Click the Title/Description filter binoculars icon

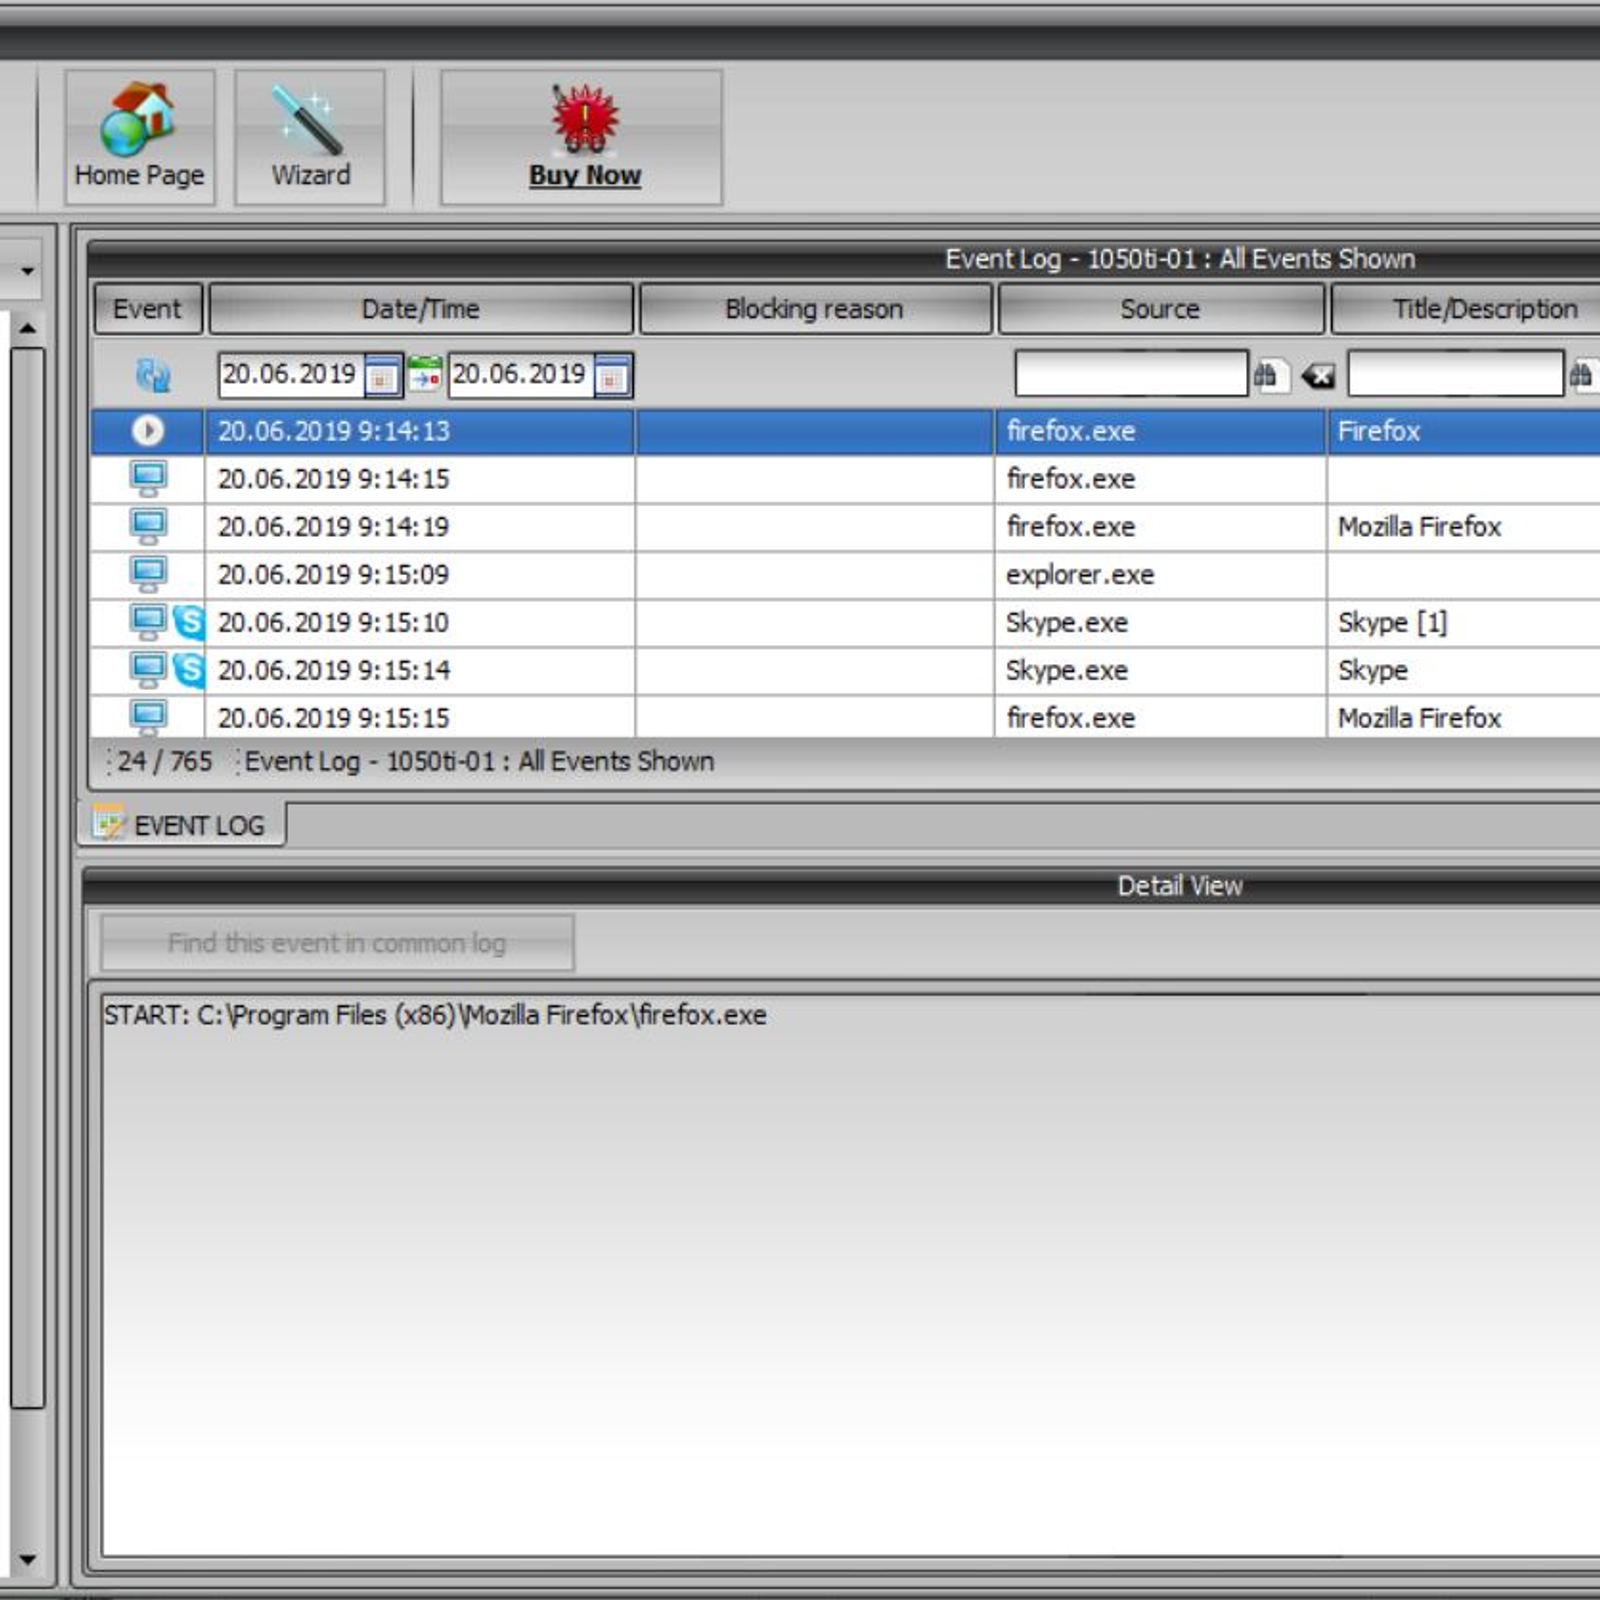[x=1582, y=376]
